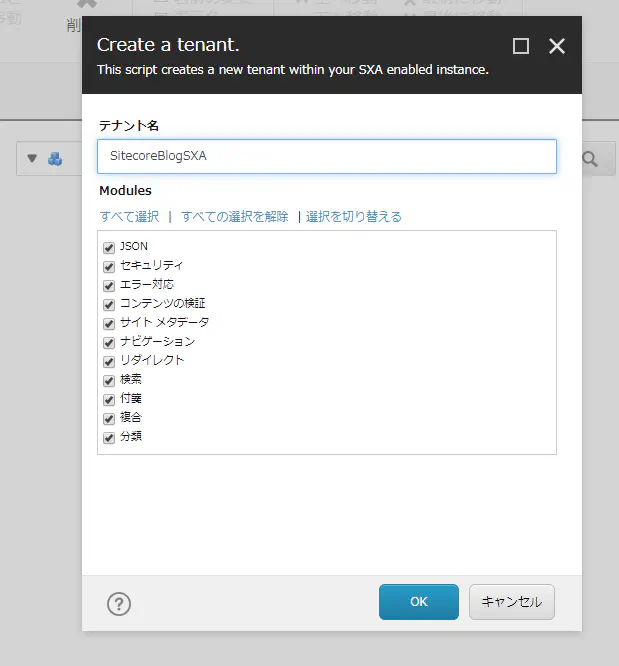Click the すべて選択 link

tap(130, 217)
